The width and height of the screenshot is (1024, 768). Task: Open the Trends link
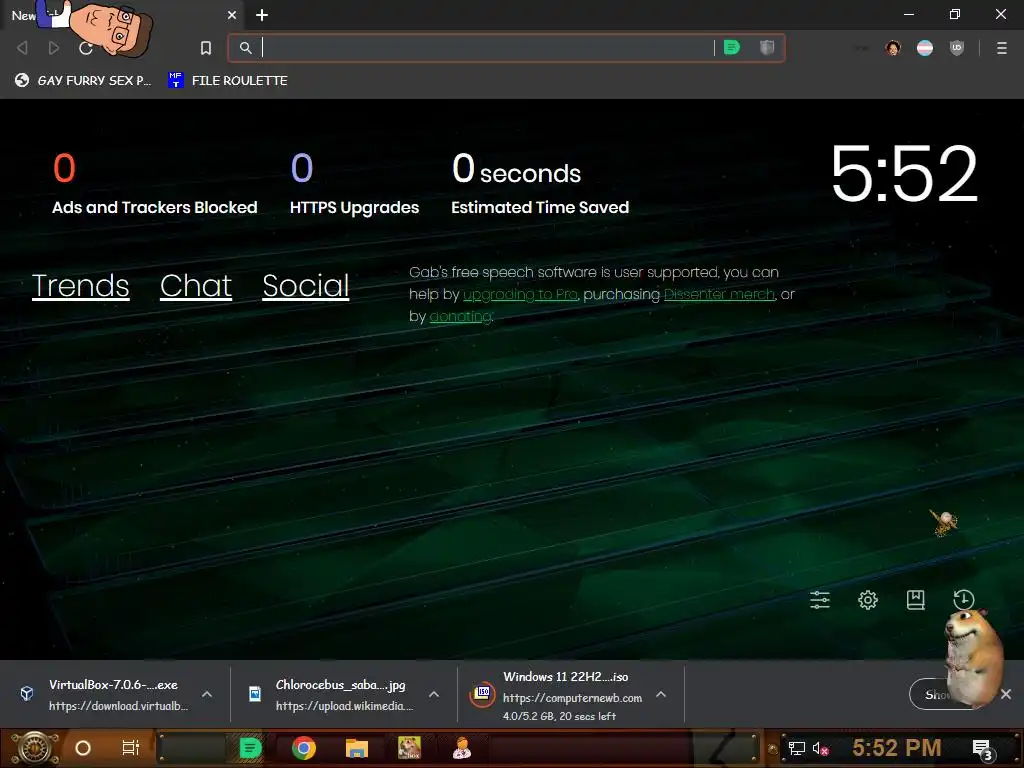(80, 285)
